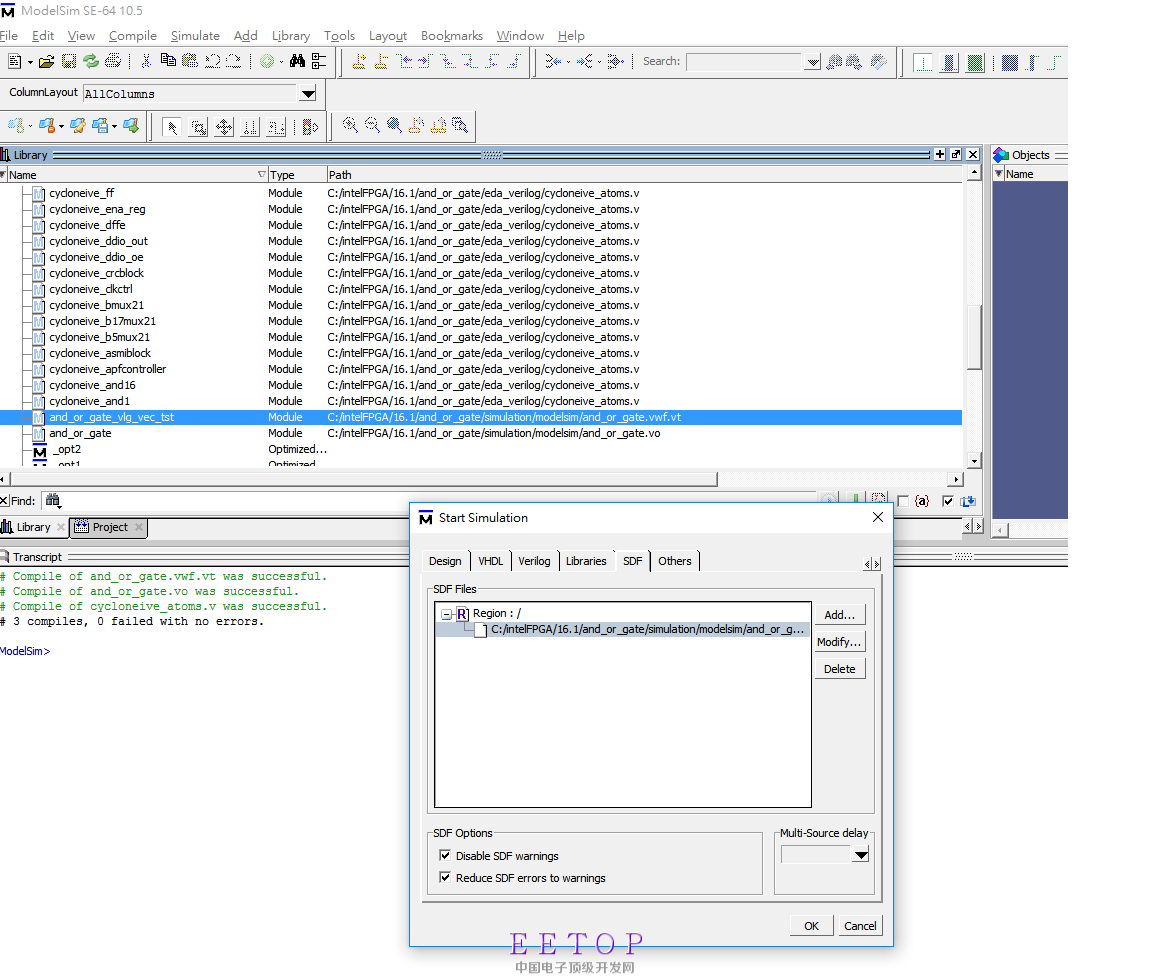The height and width of the screenshot is (980, 1152).
Task: Click the Copy icon in toolbar
Action: point(168,62)
